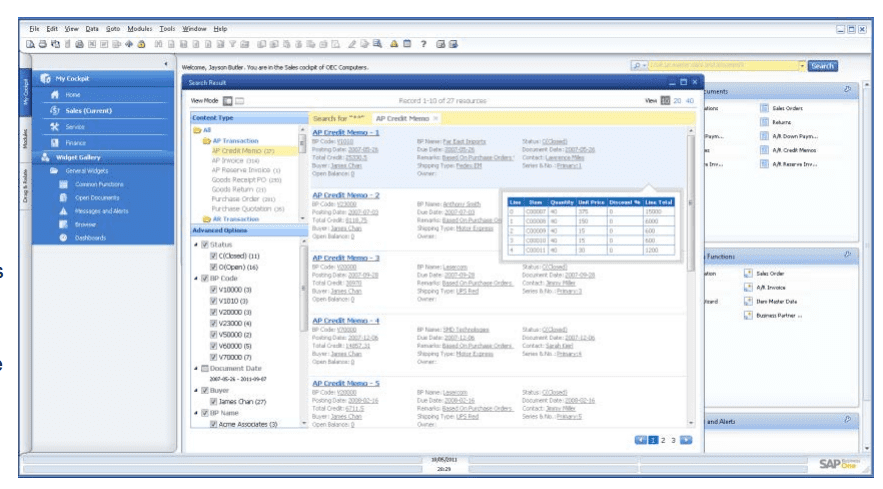Open A/R Invoice in functions widget
The image size is (883, 489).
(x=769, y=287)
